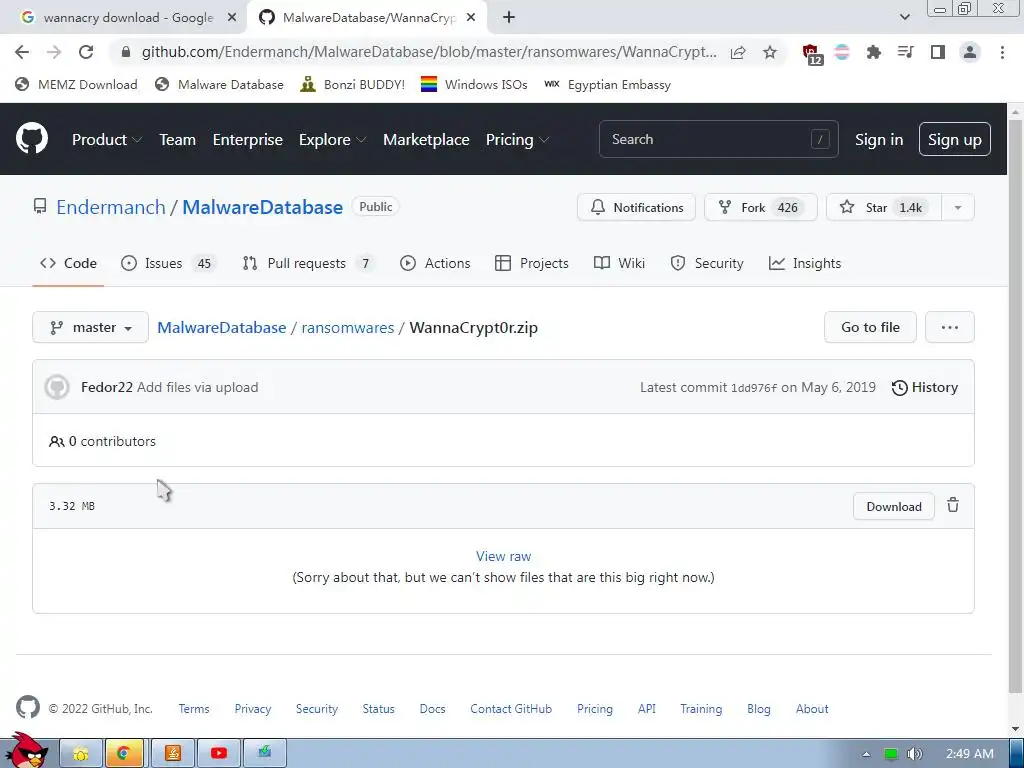Image resolution: width=1024 pixels, height=768 pixels.
Task: Open the Issues tab
Action: (x=168, y=263)
